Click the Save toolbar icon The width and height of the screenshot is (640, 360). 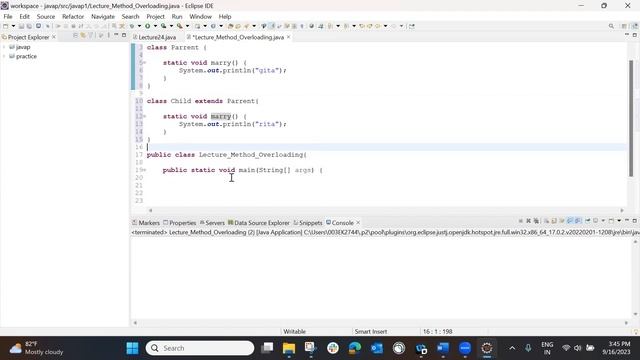tap(21, 26)
